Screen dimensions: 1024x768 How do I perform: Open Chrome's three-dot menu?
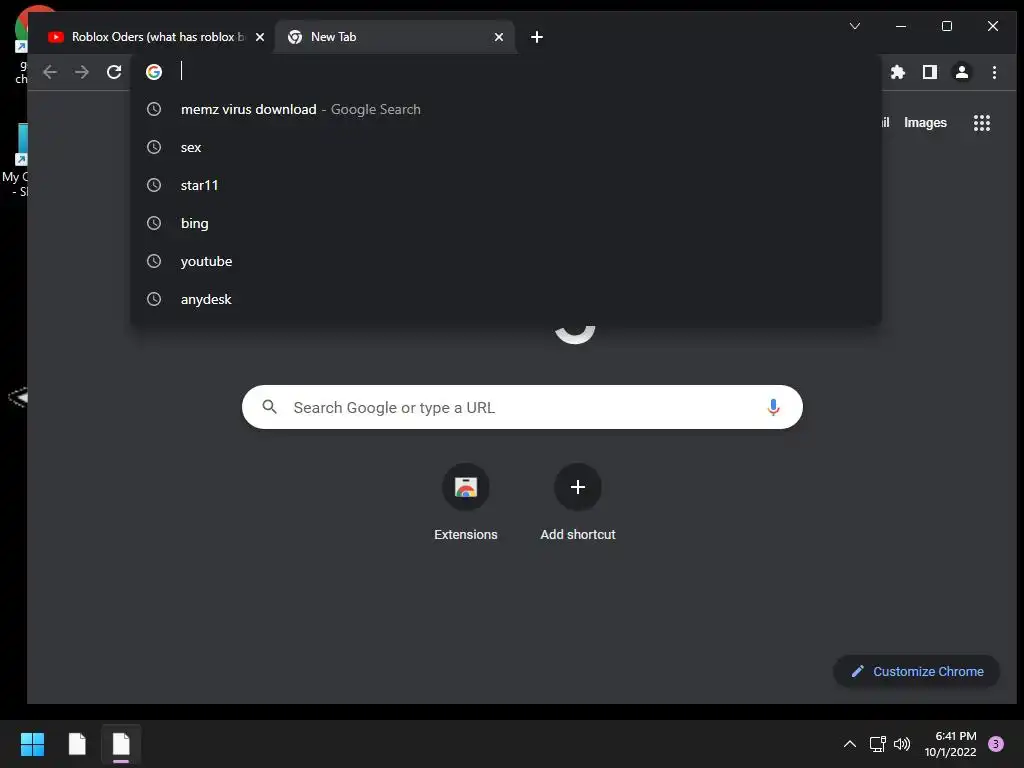[994, 72]
